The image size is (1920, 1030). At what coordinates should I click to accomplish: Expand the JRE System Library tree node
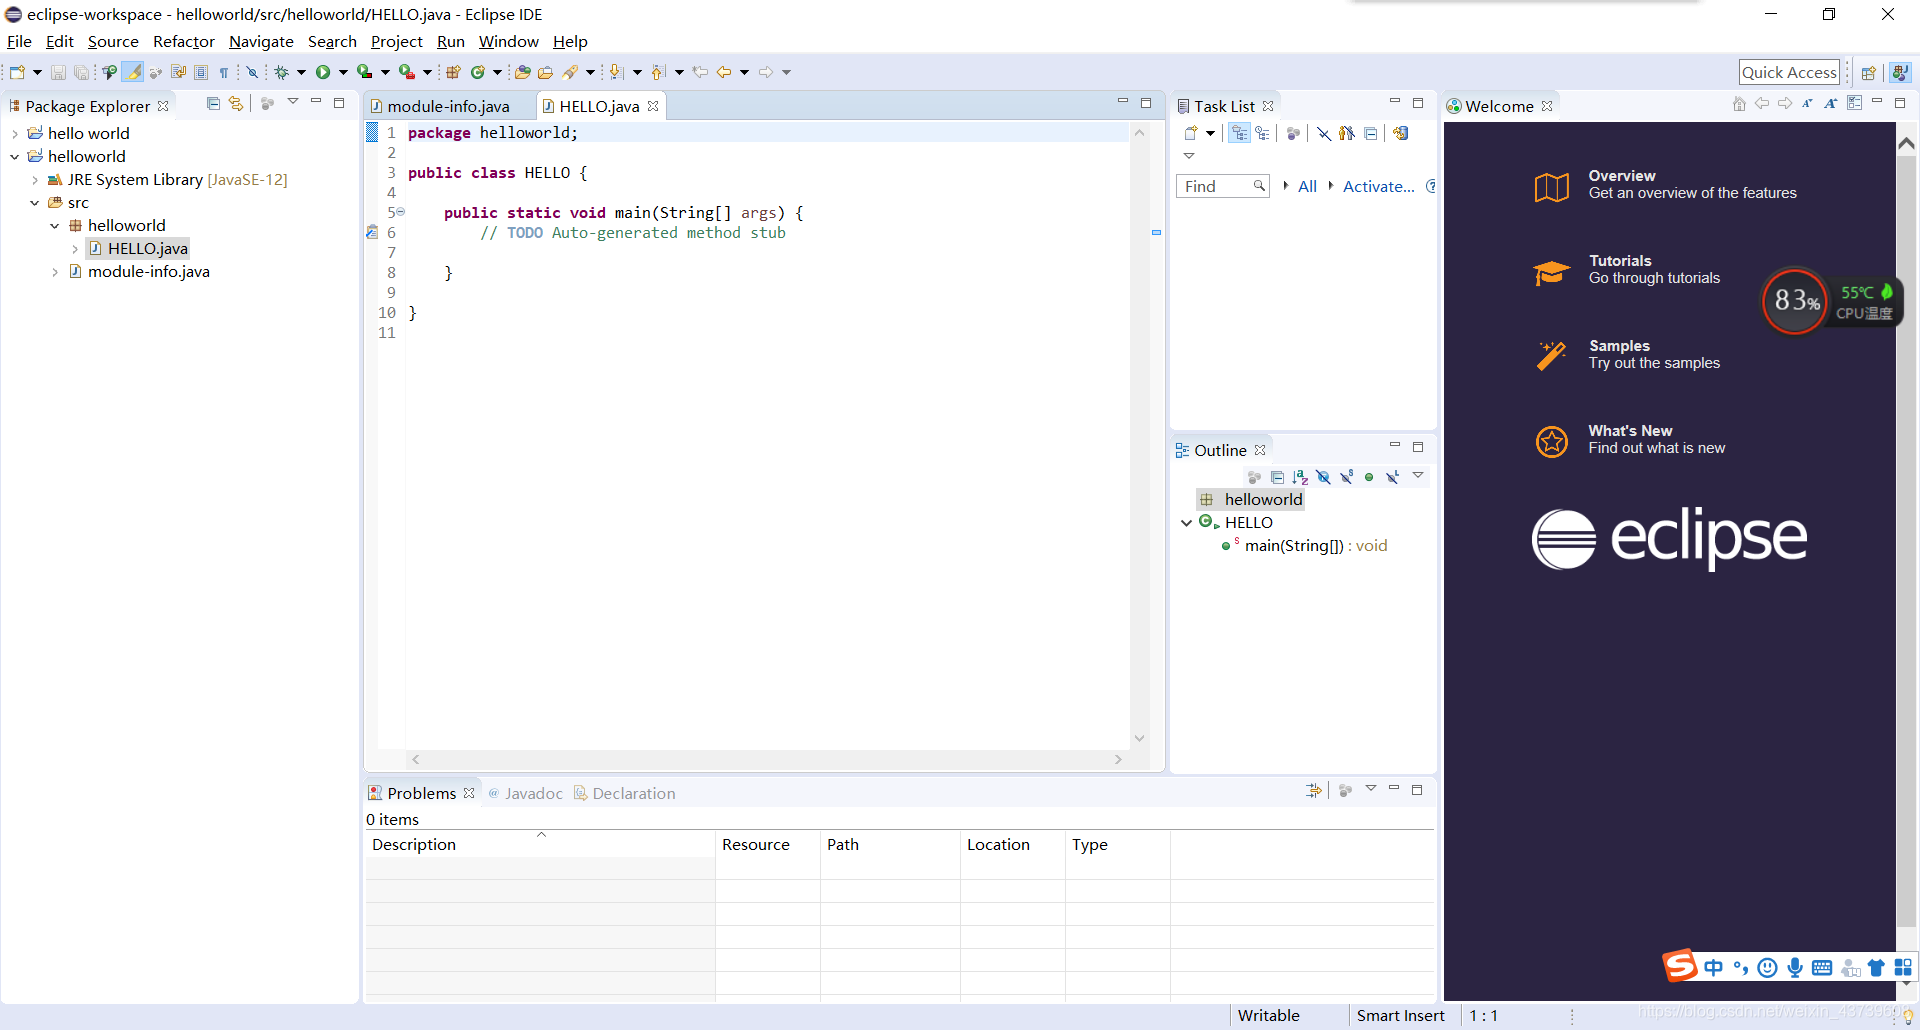click(x=36, y=180)
